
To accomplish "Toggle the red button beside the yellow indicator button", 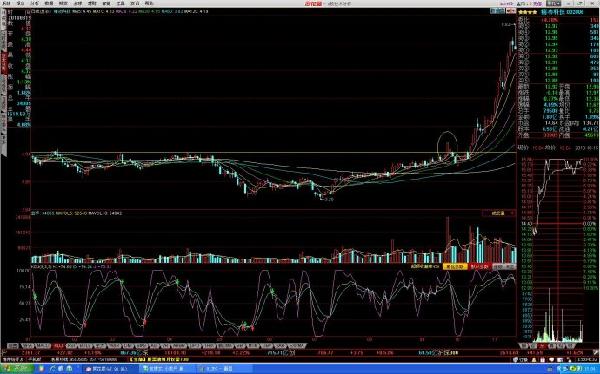I will point(479,266).
